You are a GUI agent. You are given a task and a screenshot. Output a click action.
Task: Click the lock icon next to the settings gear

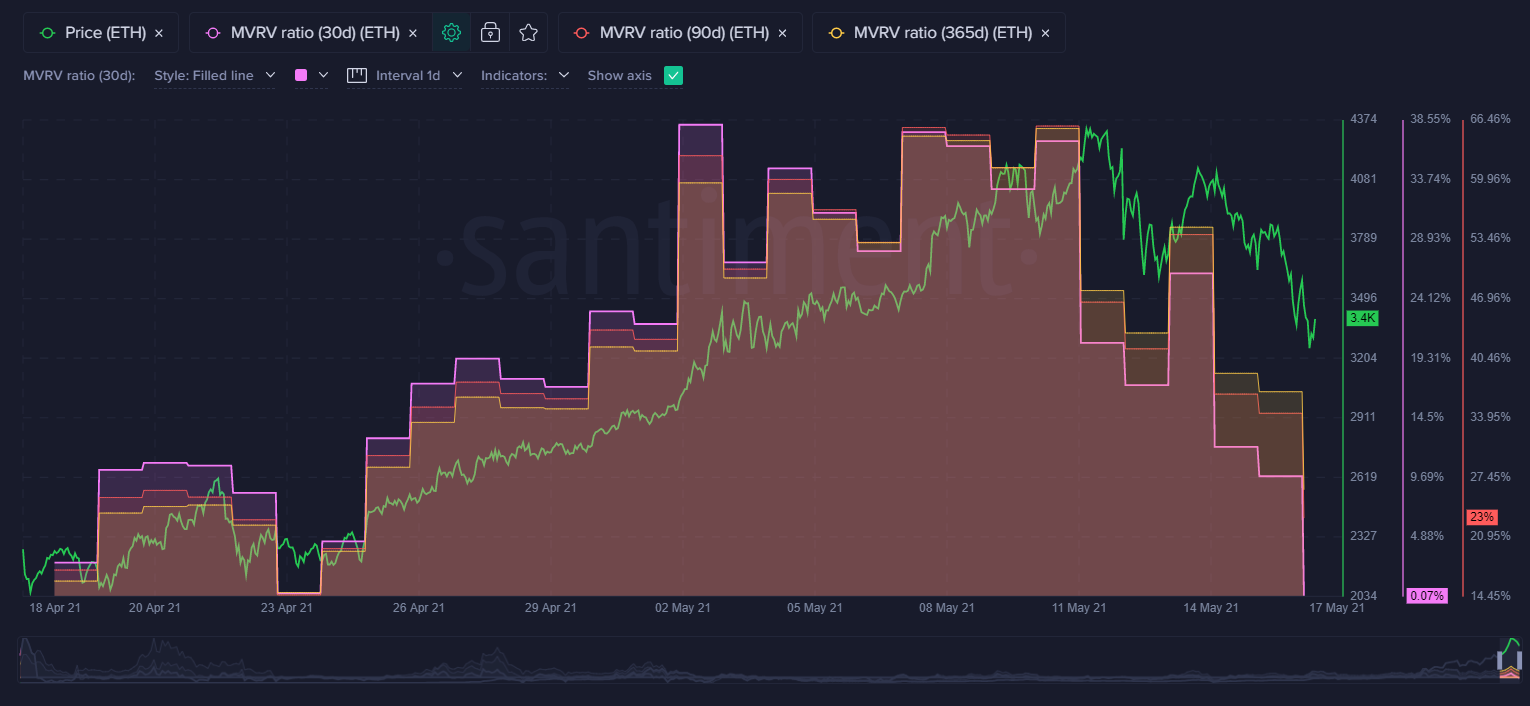coord(490,32)
